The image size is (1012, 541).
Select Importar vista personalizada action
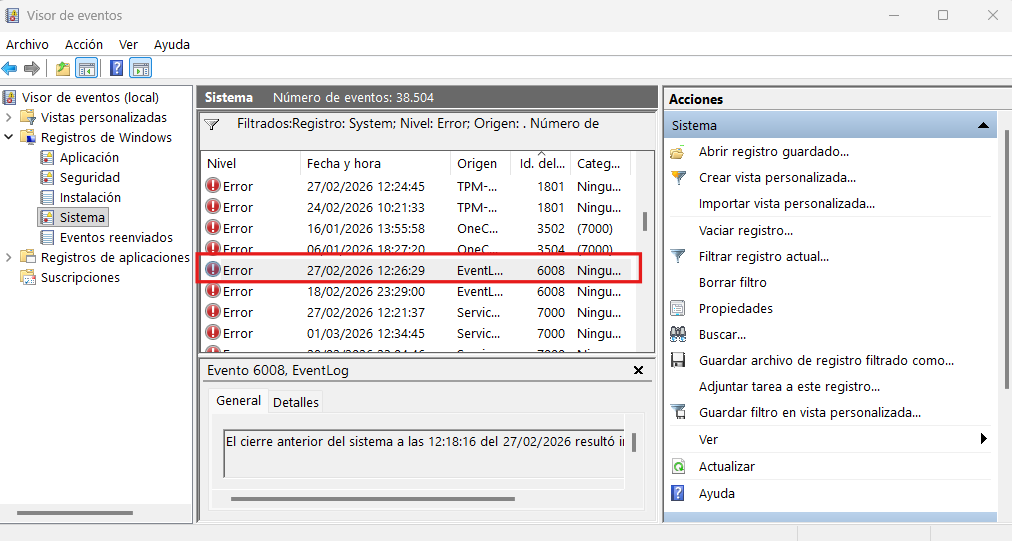tap(787, 204)
